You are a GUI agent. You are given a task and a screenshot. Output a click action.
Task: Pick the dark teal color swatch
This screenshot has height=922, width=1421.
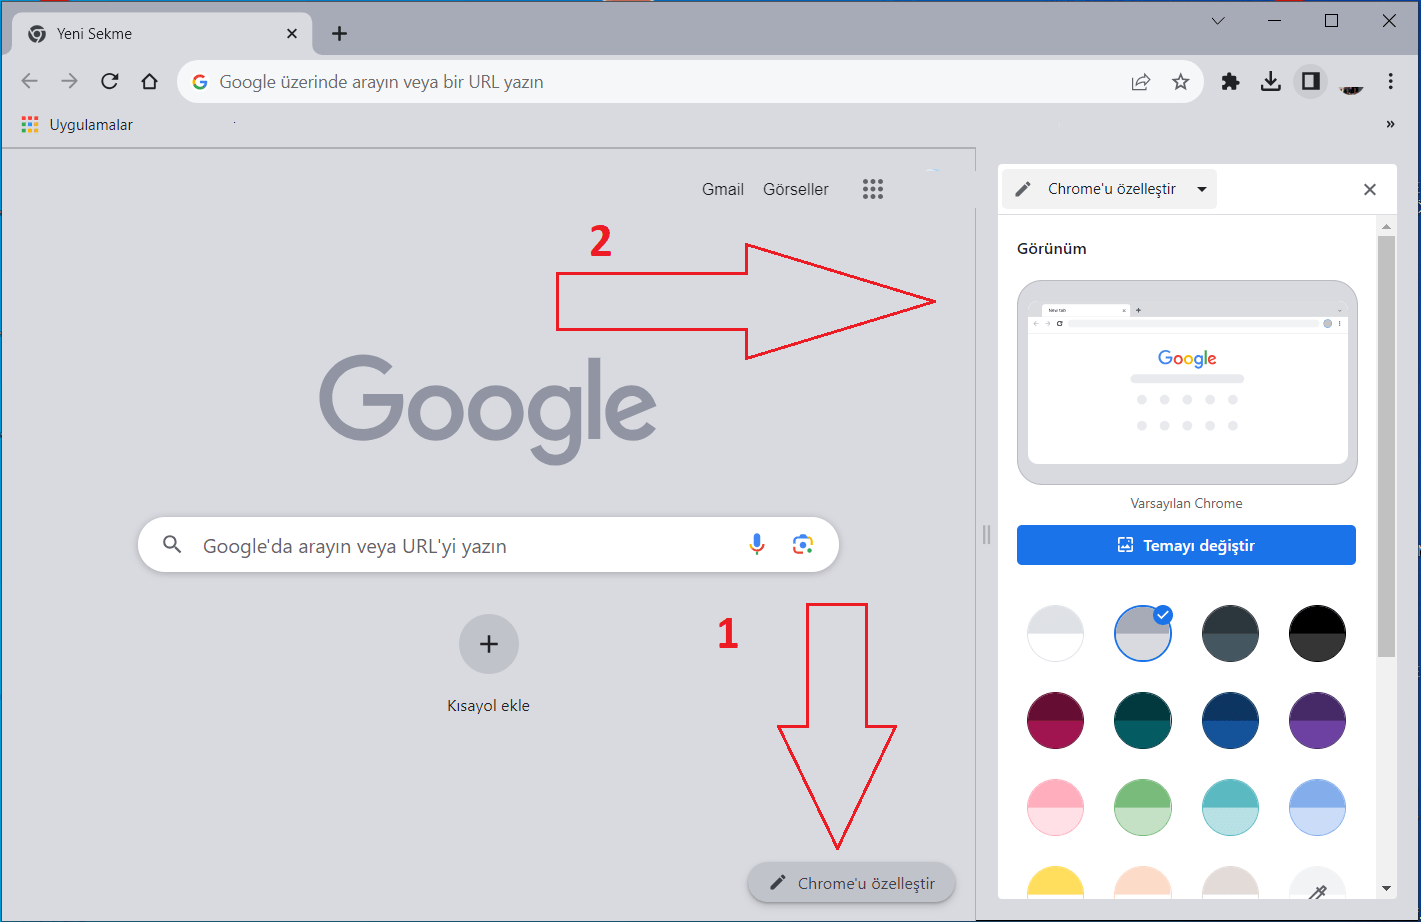(1143, 720)
